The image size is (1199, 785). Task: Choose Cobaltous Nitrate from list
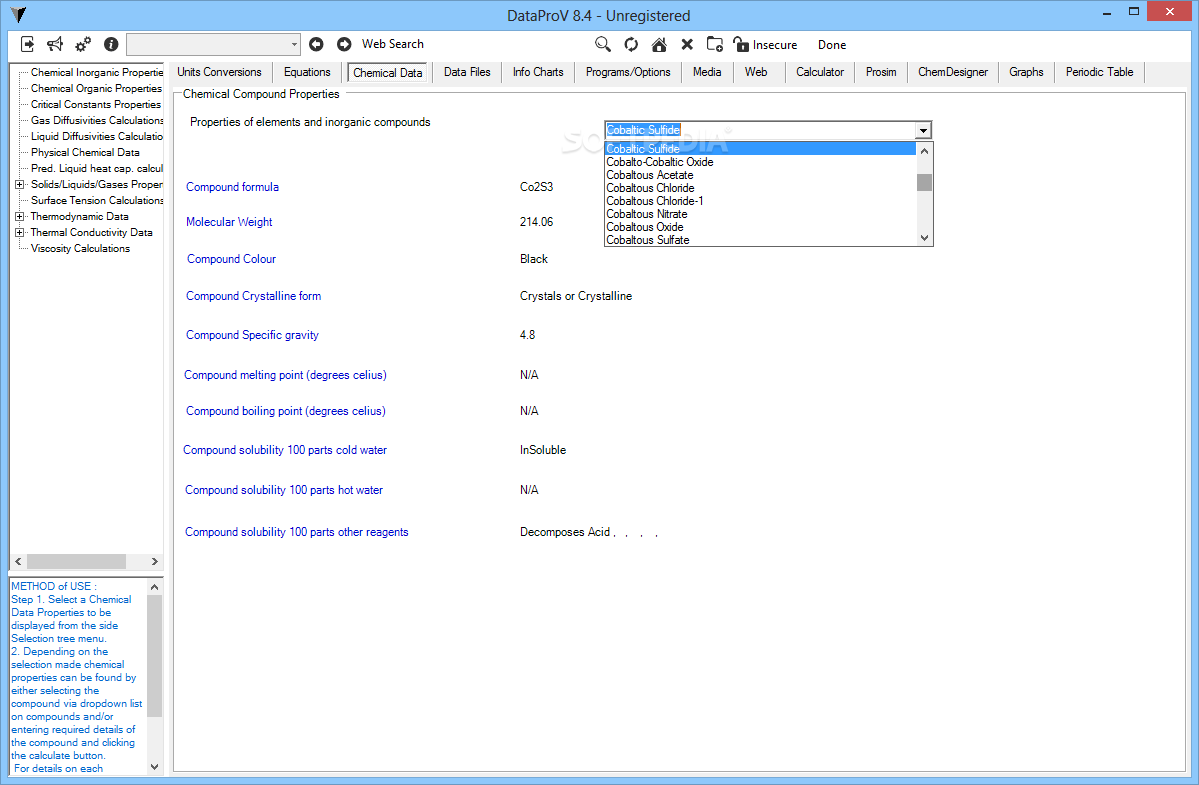coord(760,214)
